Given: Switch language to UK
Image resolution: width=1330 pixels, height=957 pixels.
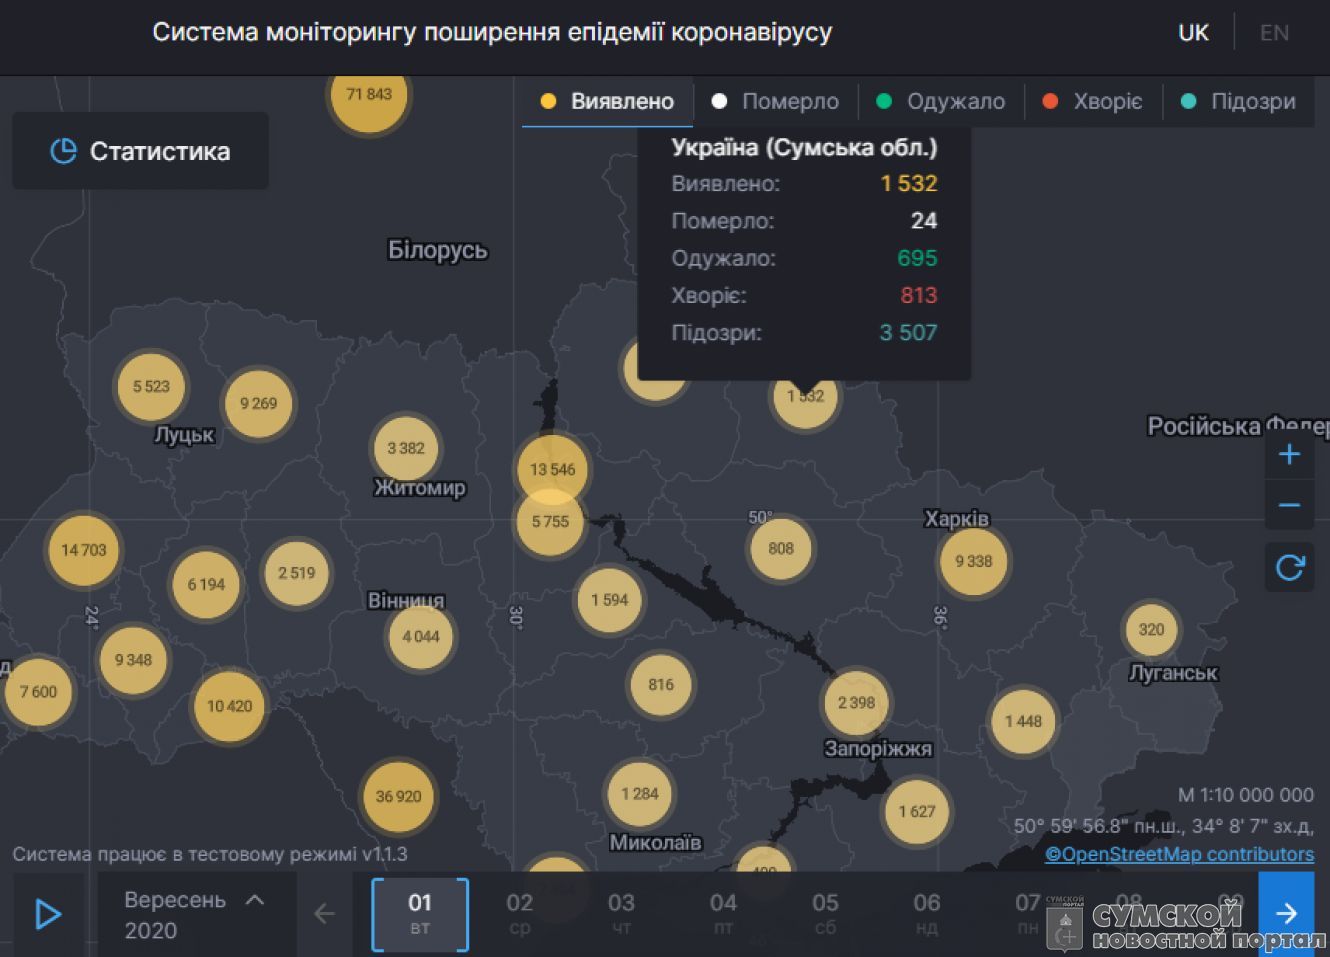Looking at the screenshot, I should (1193, 33).
